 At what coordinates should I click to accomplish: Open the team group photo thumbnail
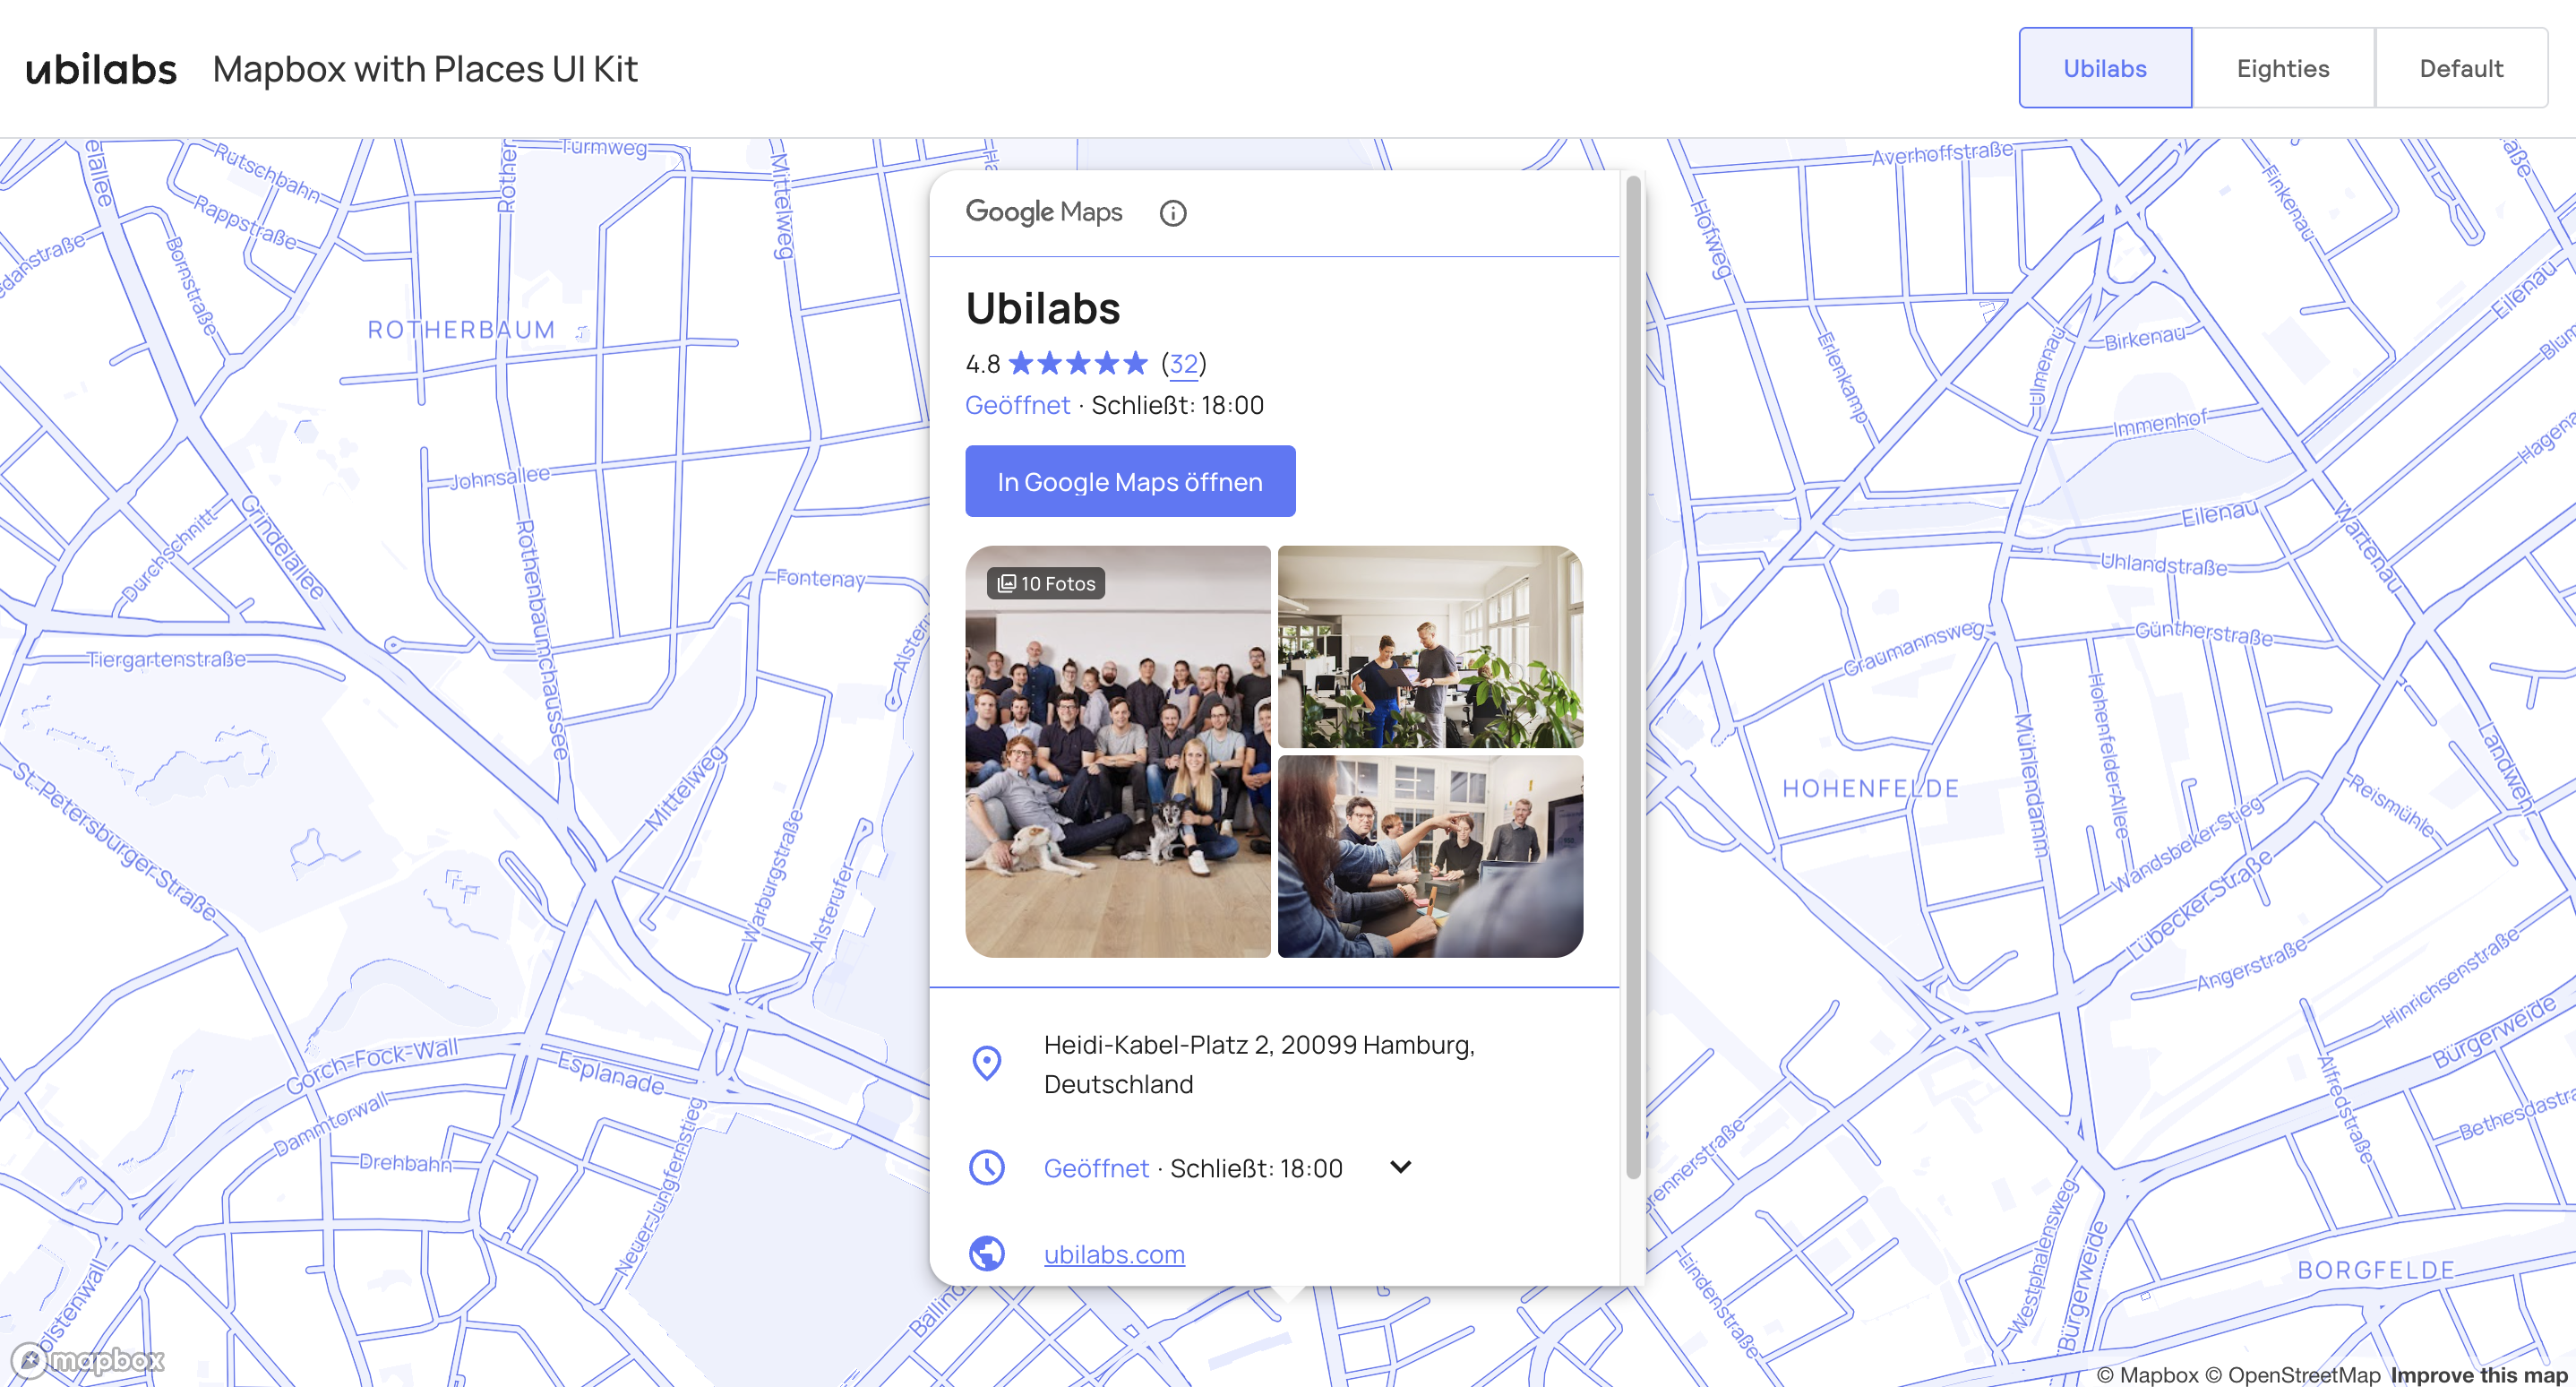tap(1118, 752)
